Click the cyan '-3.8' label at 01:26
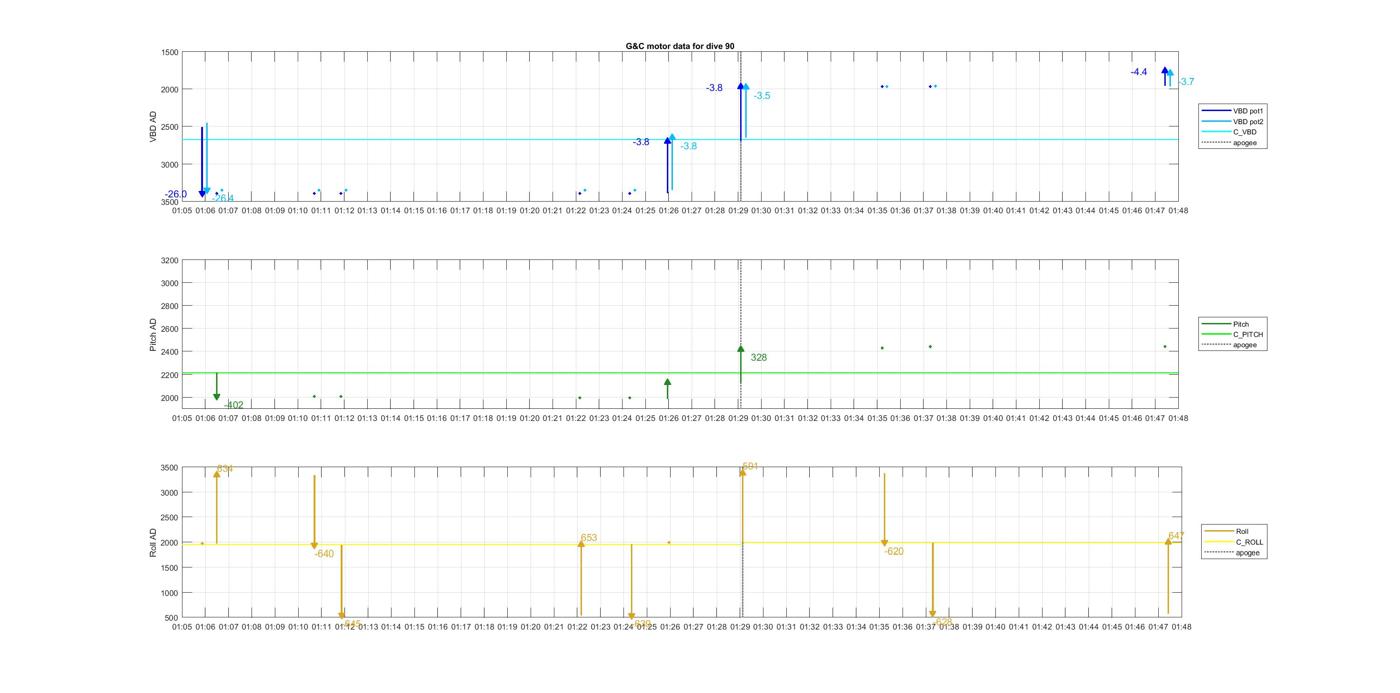 coord(689,146)
